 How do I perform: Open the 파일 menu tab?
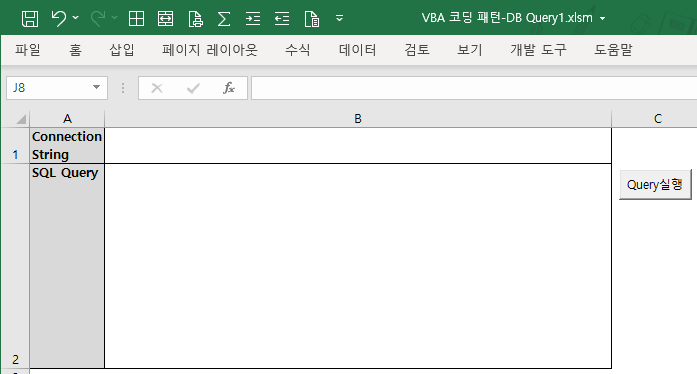coord(28,50)
